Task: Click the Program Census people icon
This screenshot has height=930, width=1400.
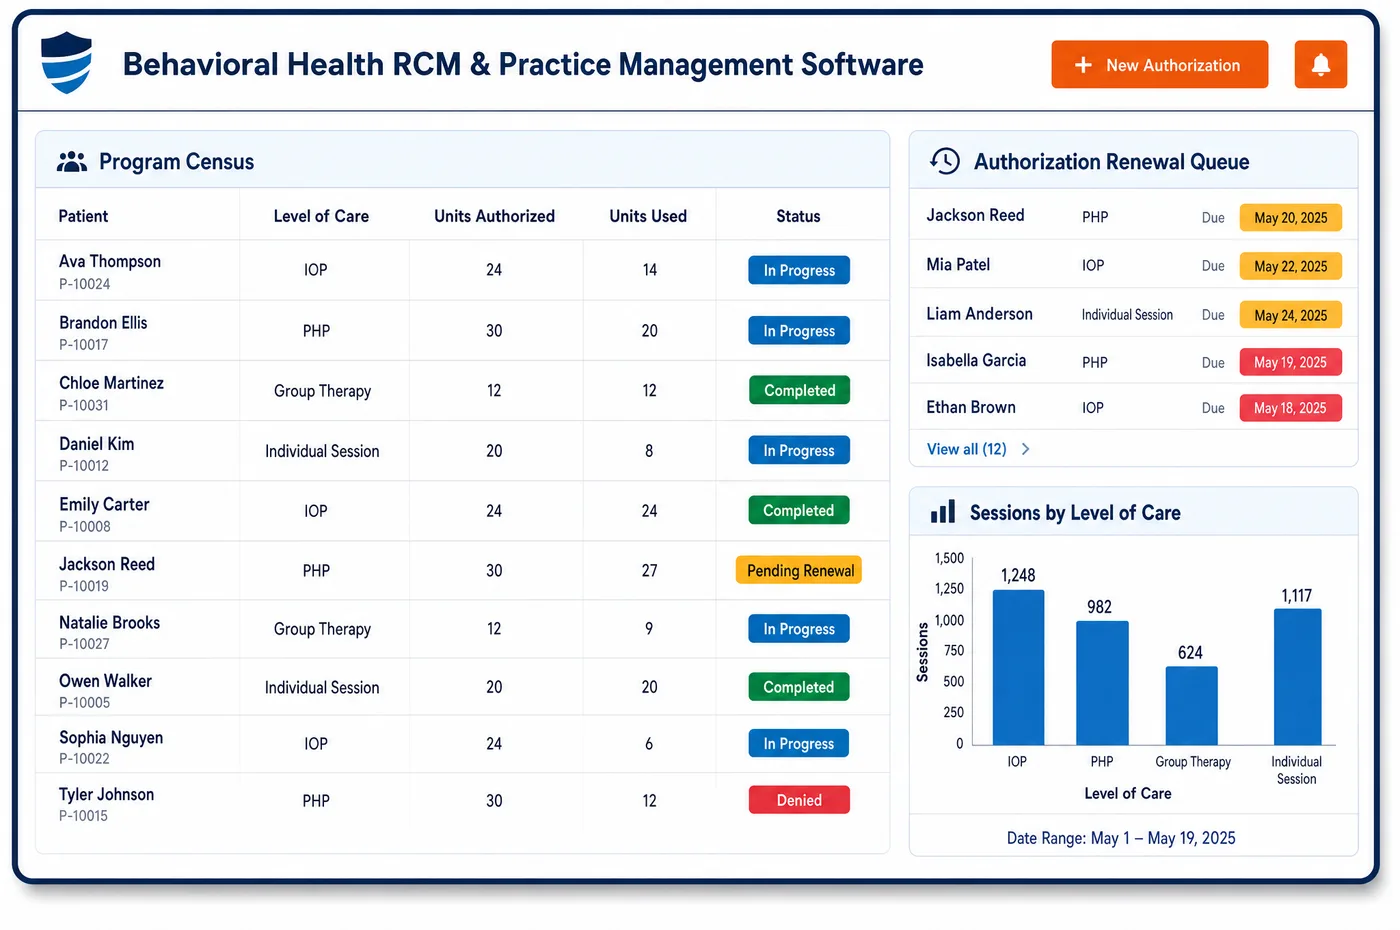Action: click(71, 162)
